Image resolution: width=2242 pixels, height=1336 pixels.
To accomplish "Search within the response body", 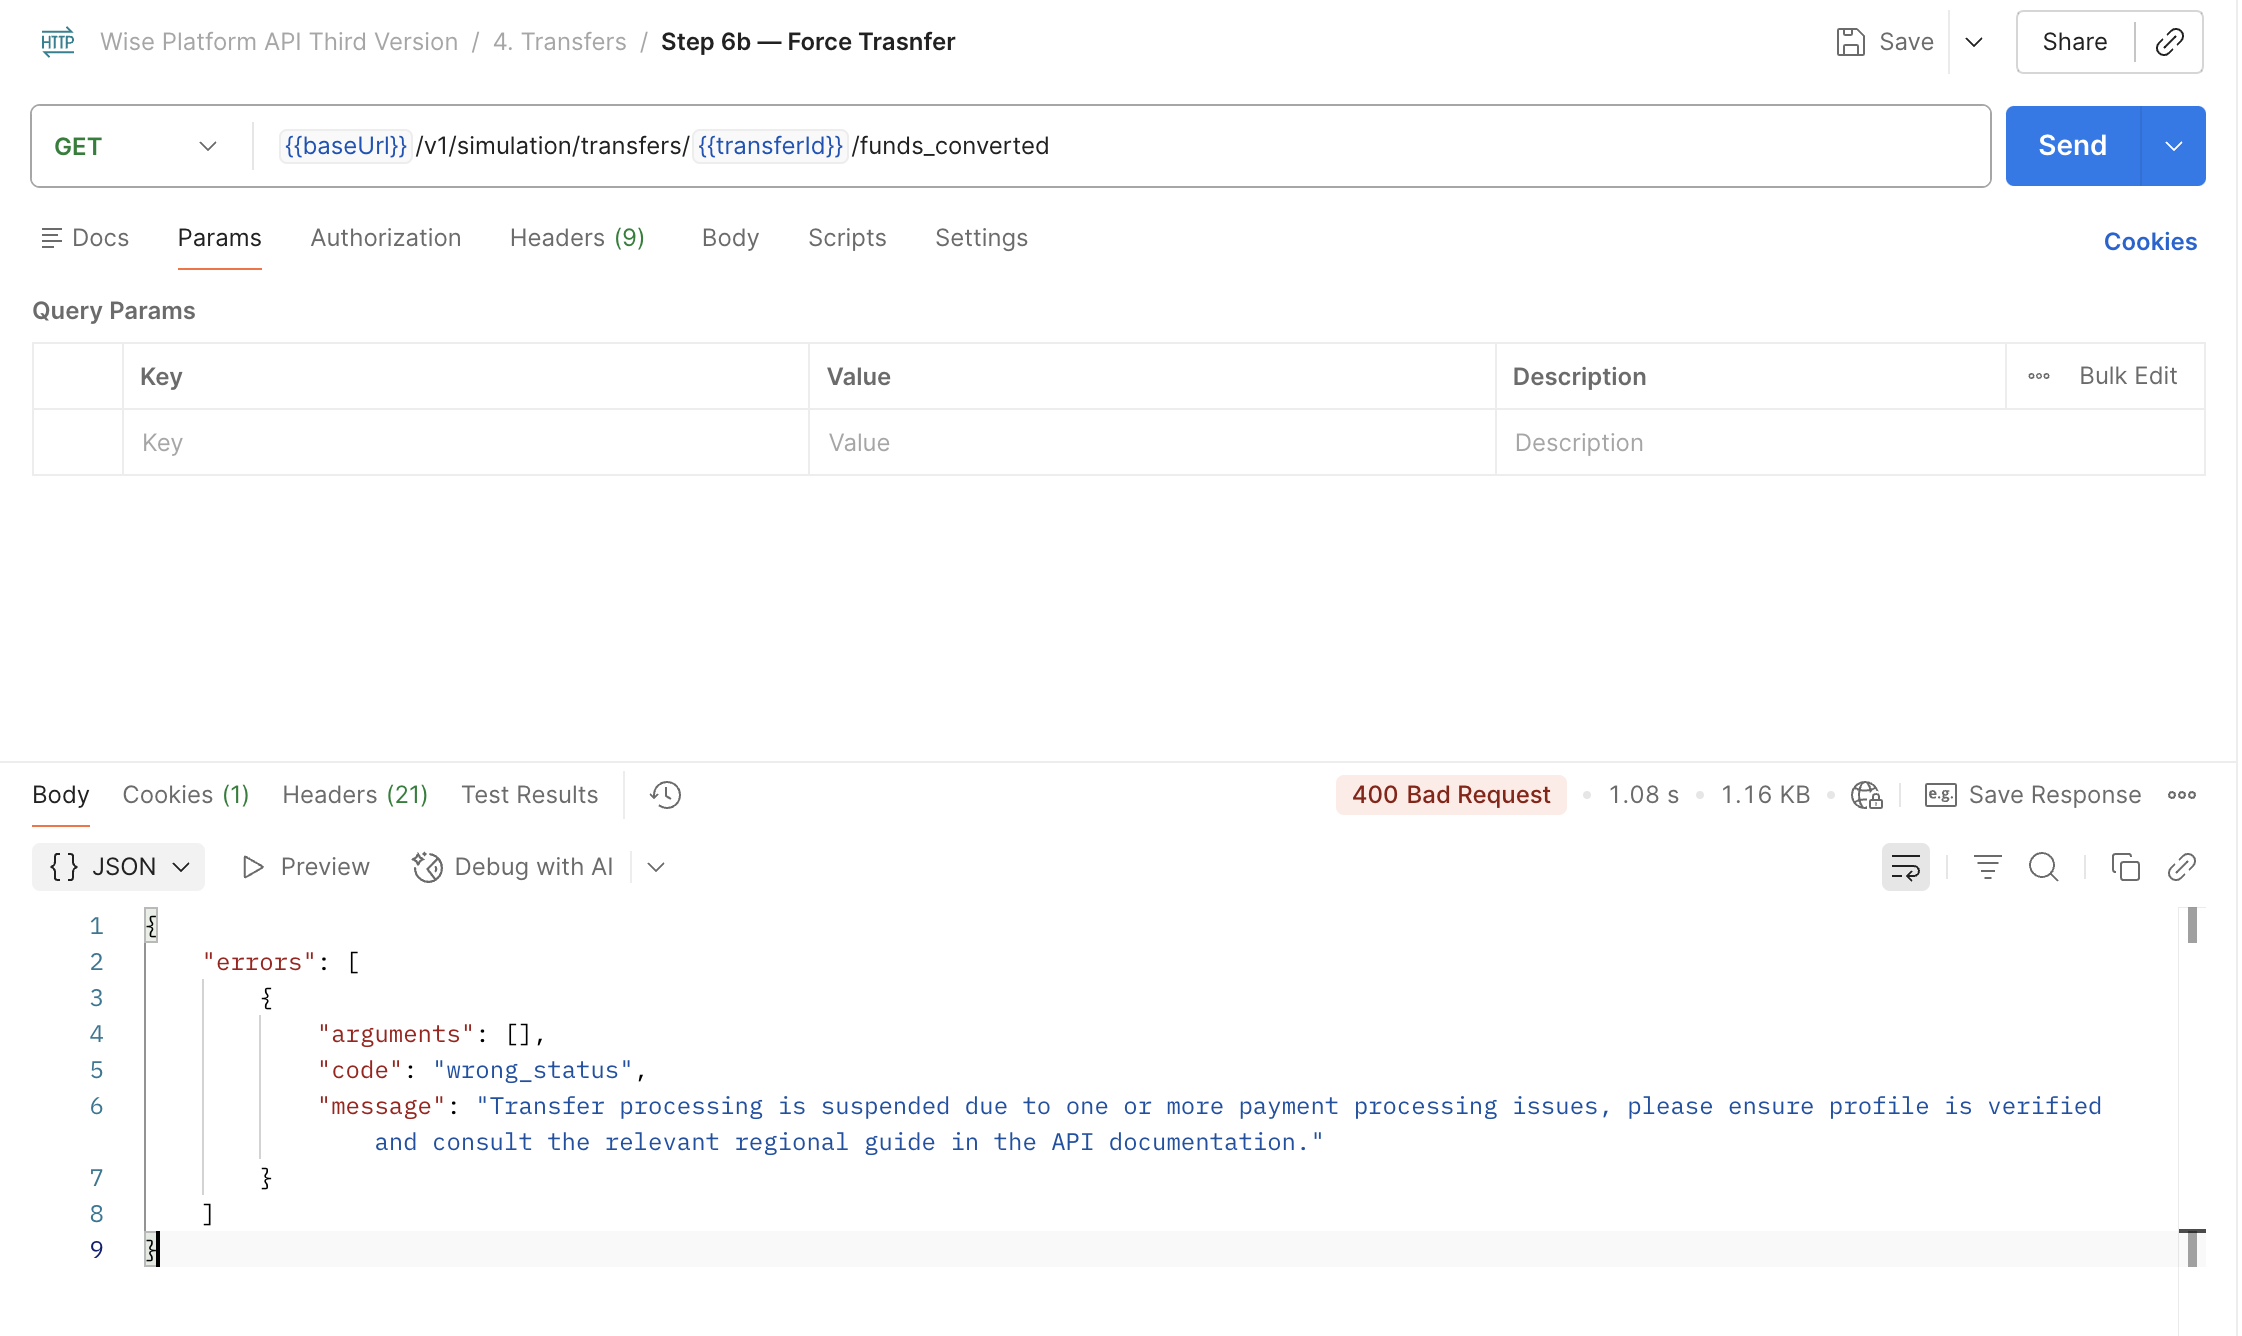I will [x=2044, y=867].
